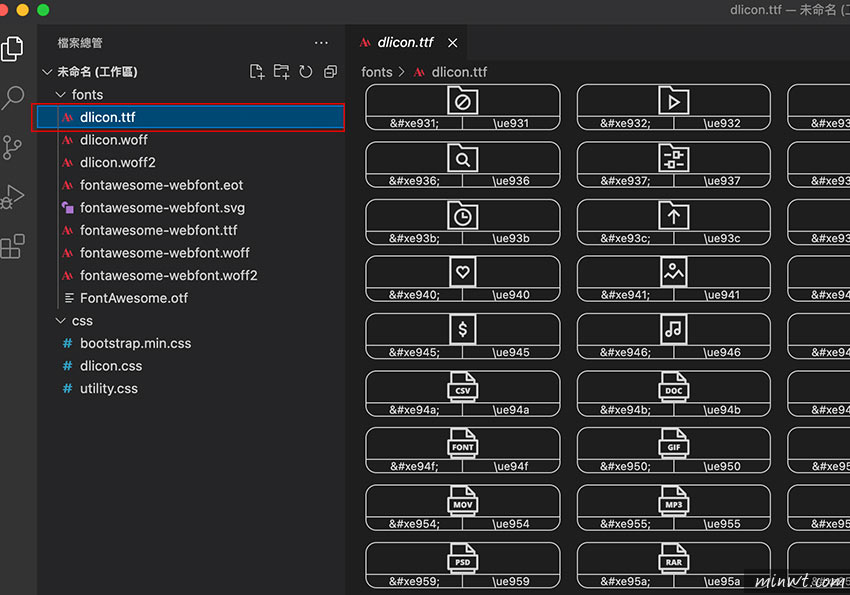
Task: Open dlicon.css file
Action: pyautogui.click(x=111, y=366)
